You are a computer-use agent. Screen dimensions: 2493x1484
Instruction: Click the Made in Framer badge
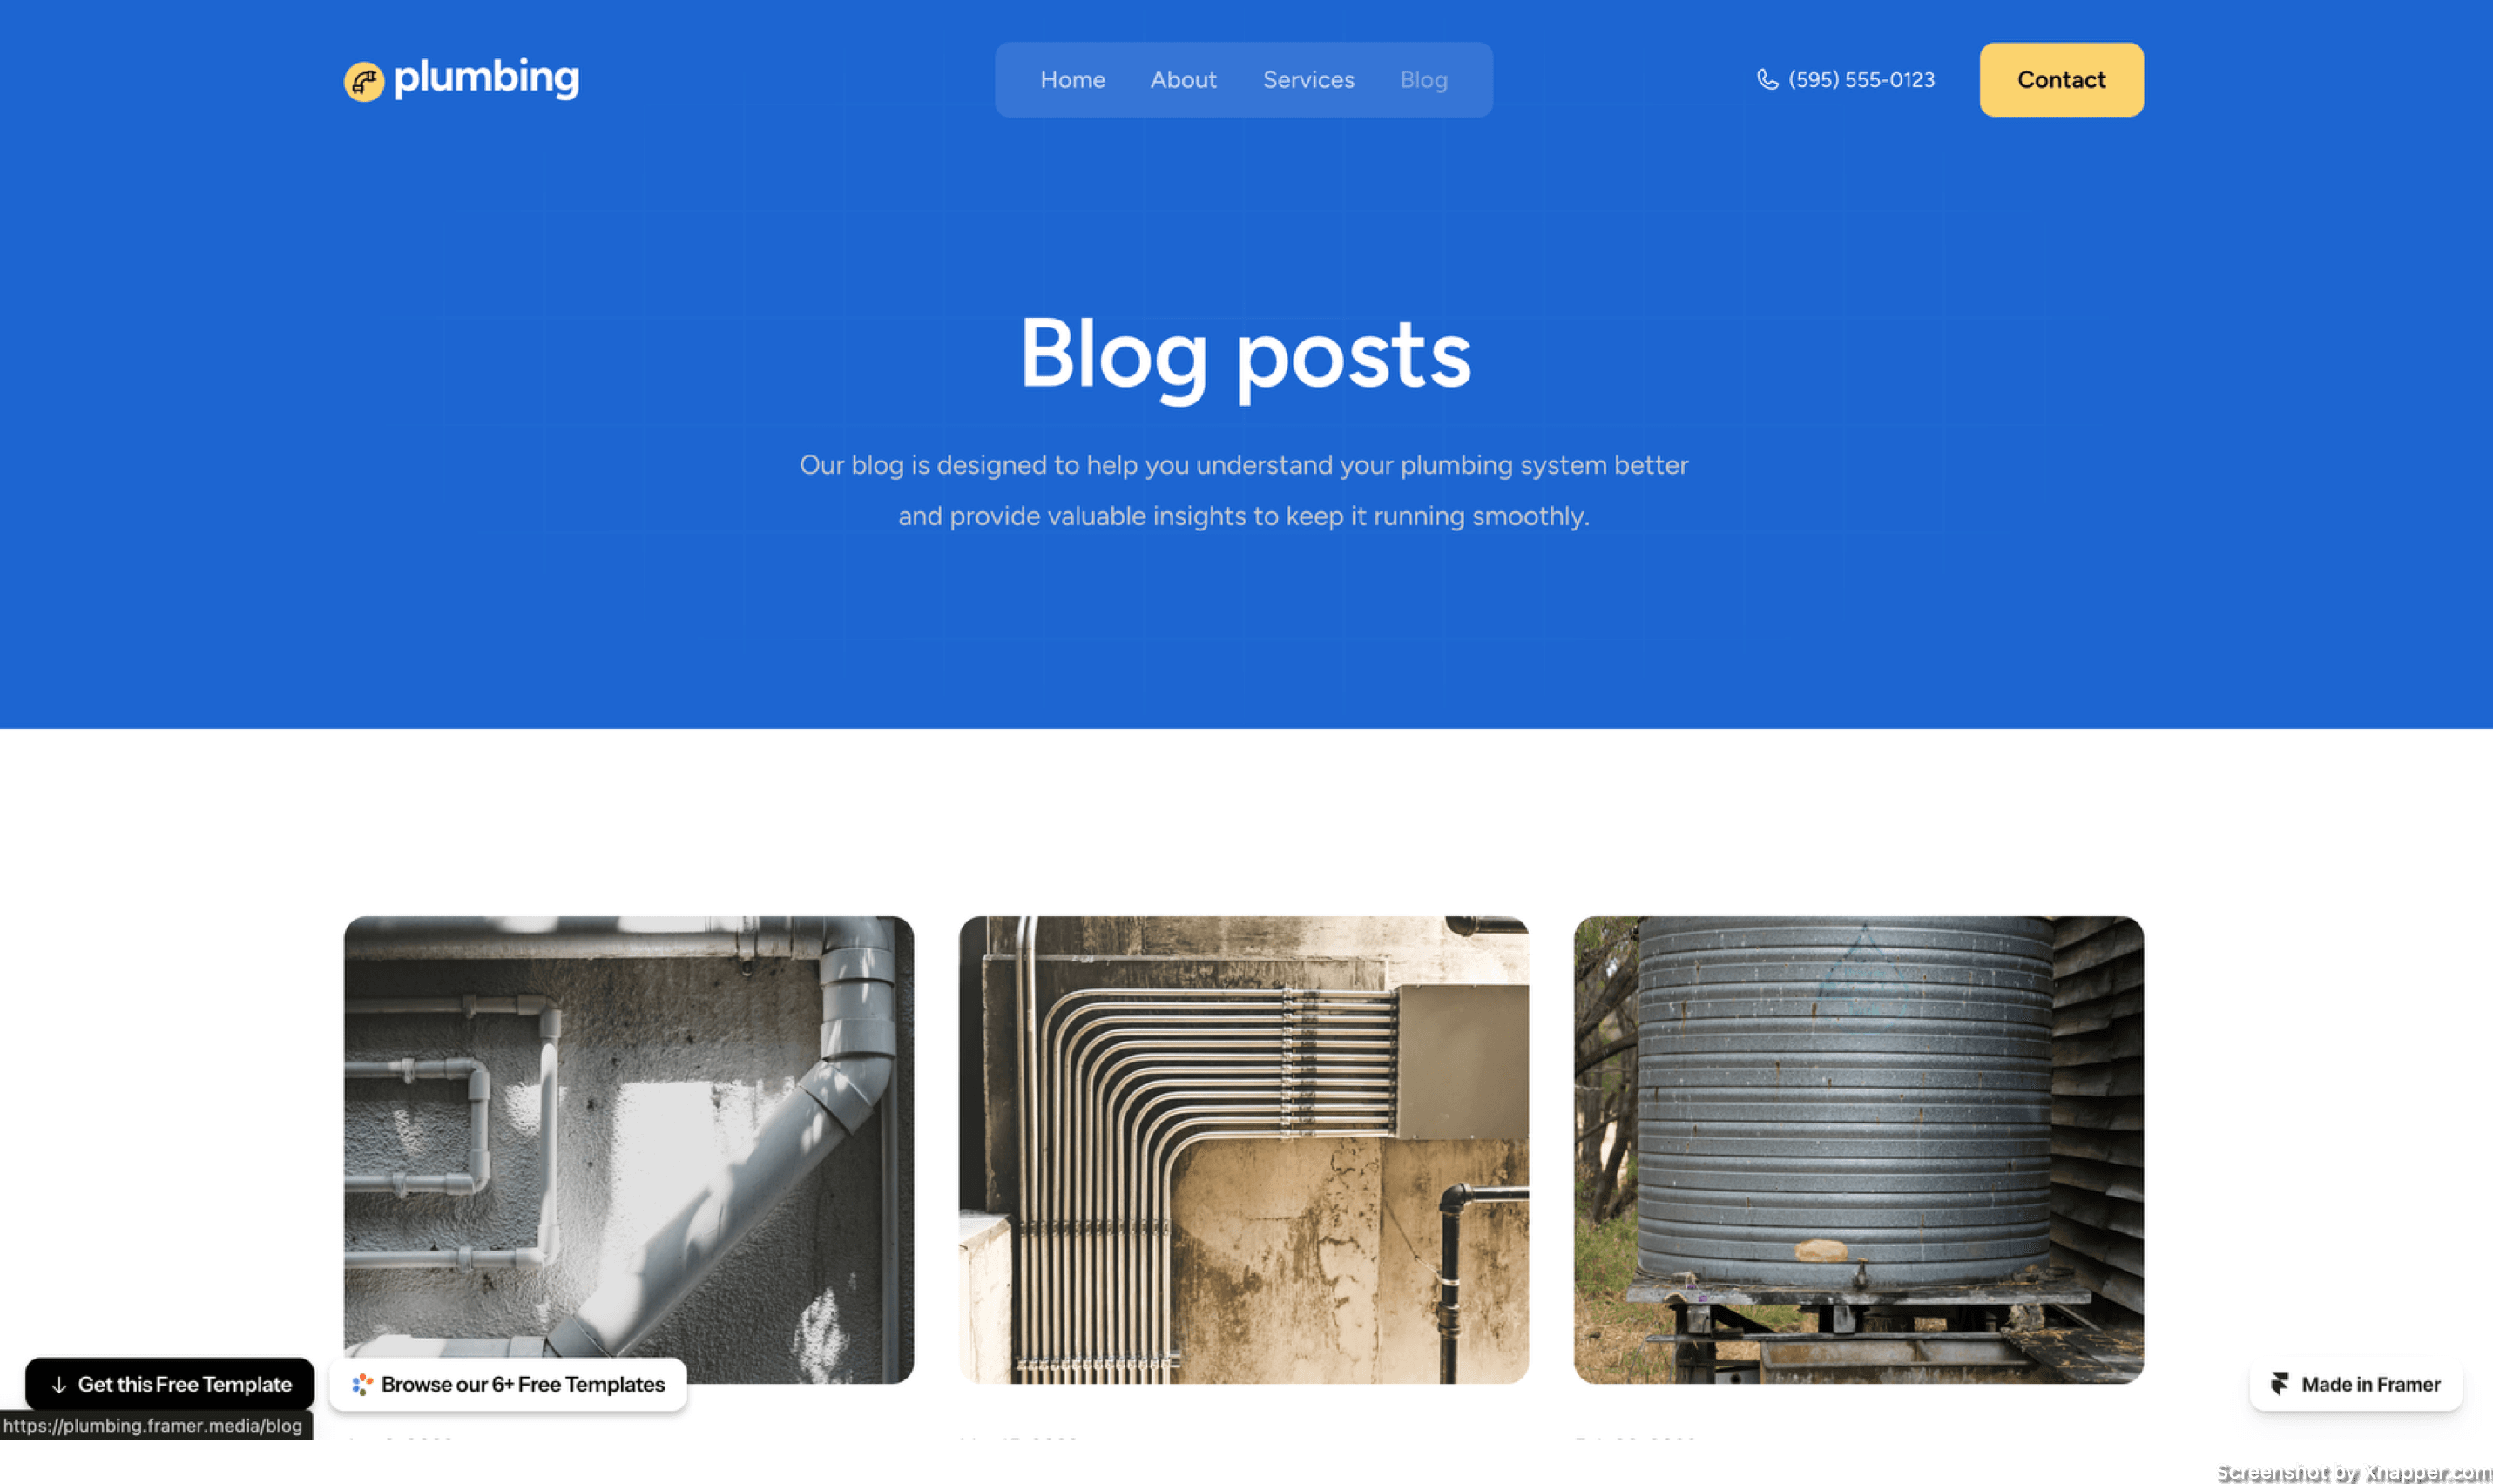[2355, 1385]
